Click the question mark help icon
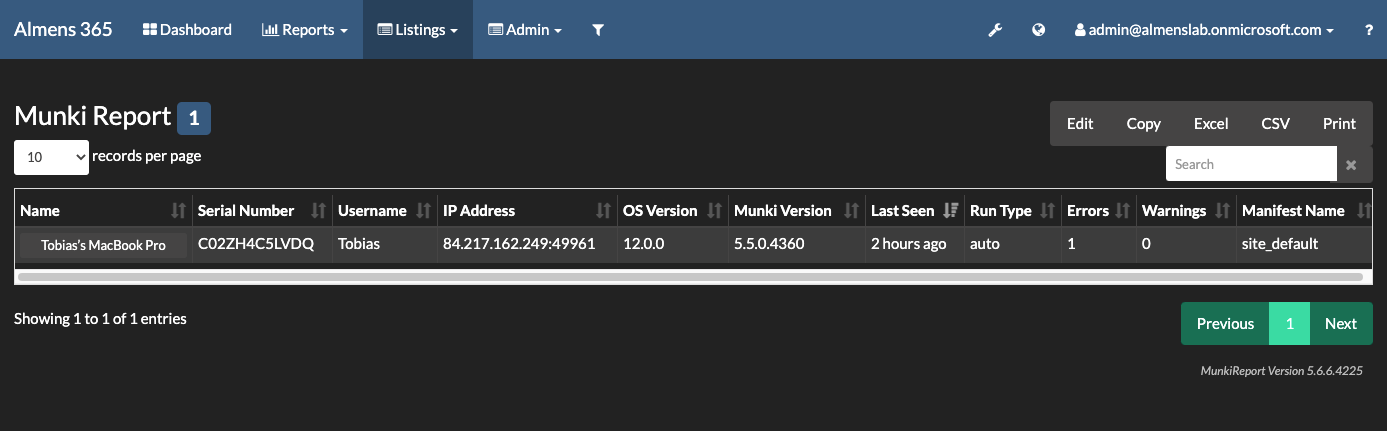This screenshot has height=431, width=1387. pyautogui.click(x=1368, y=30)
